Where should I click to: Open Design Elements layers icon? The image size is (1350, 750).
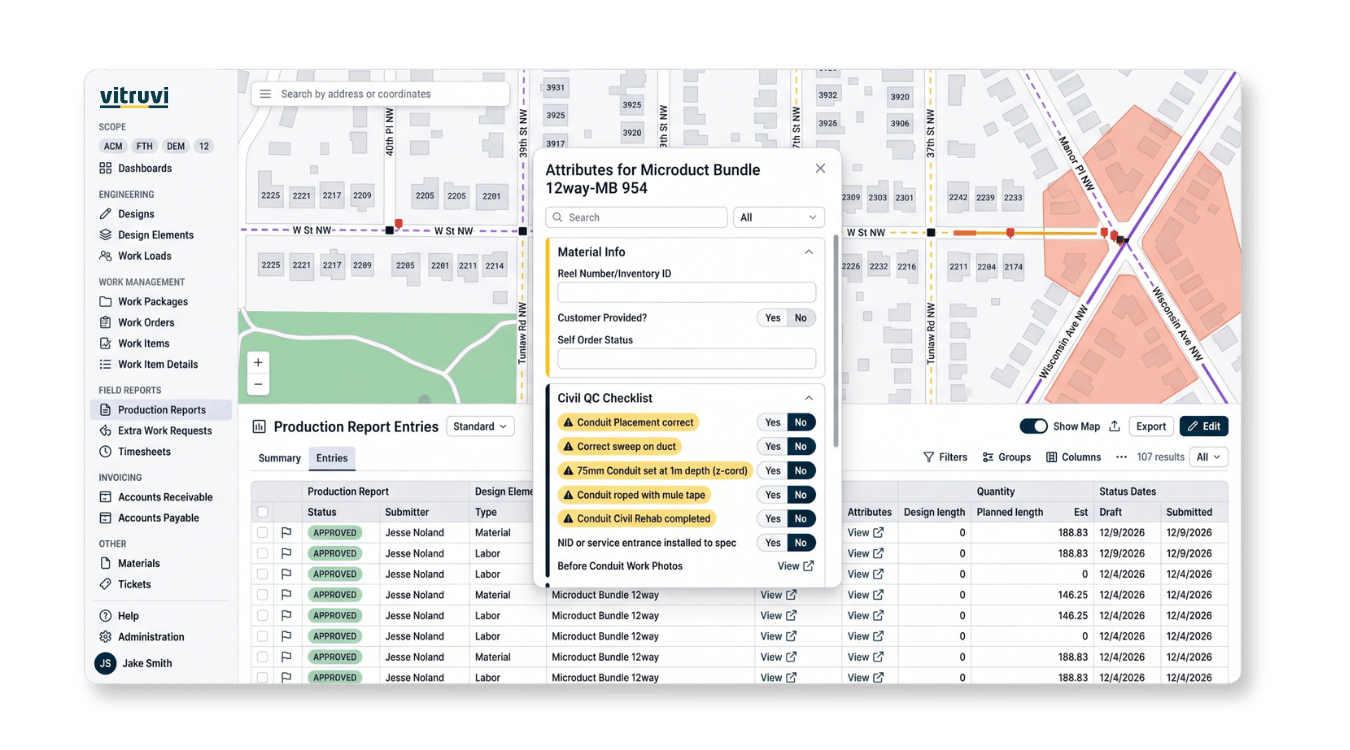tap(105, 235)
